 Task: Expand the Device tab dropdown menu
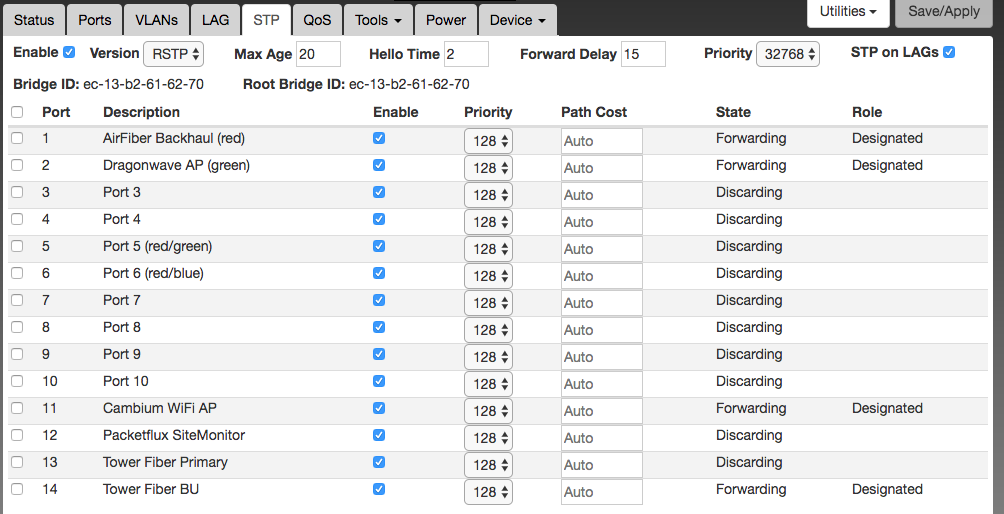click(x=517, y=20)
